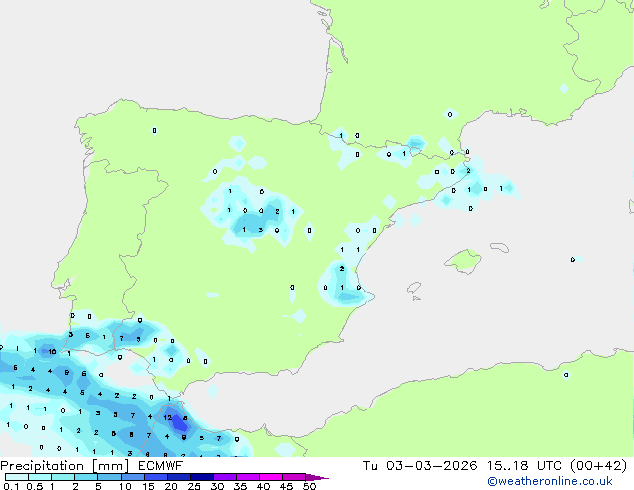This screenshot has height=490, width=634.
Task: Click the purple swatch between 30 and 35
Action: click(224, 477)
